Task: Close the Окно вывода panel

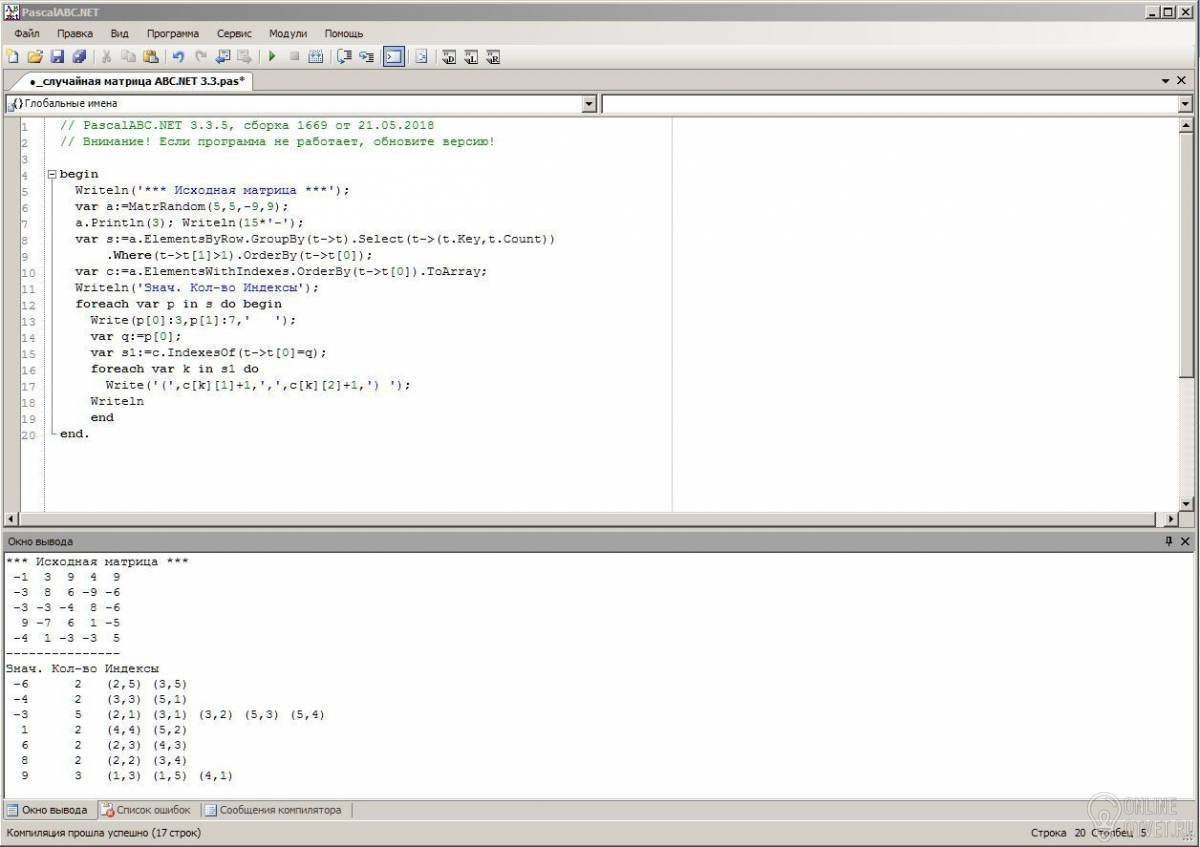Action: coord(1186,541)
